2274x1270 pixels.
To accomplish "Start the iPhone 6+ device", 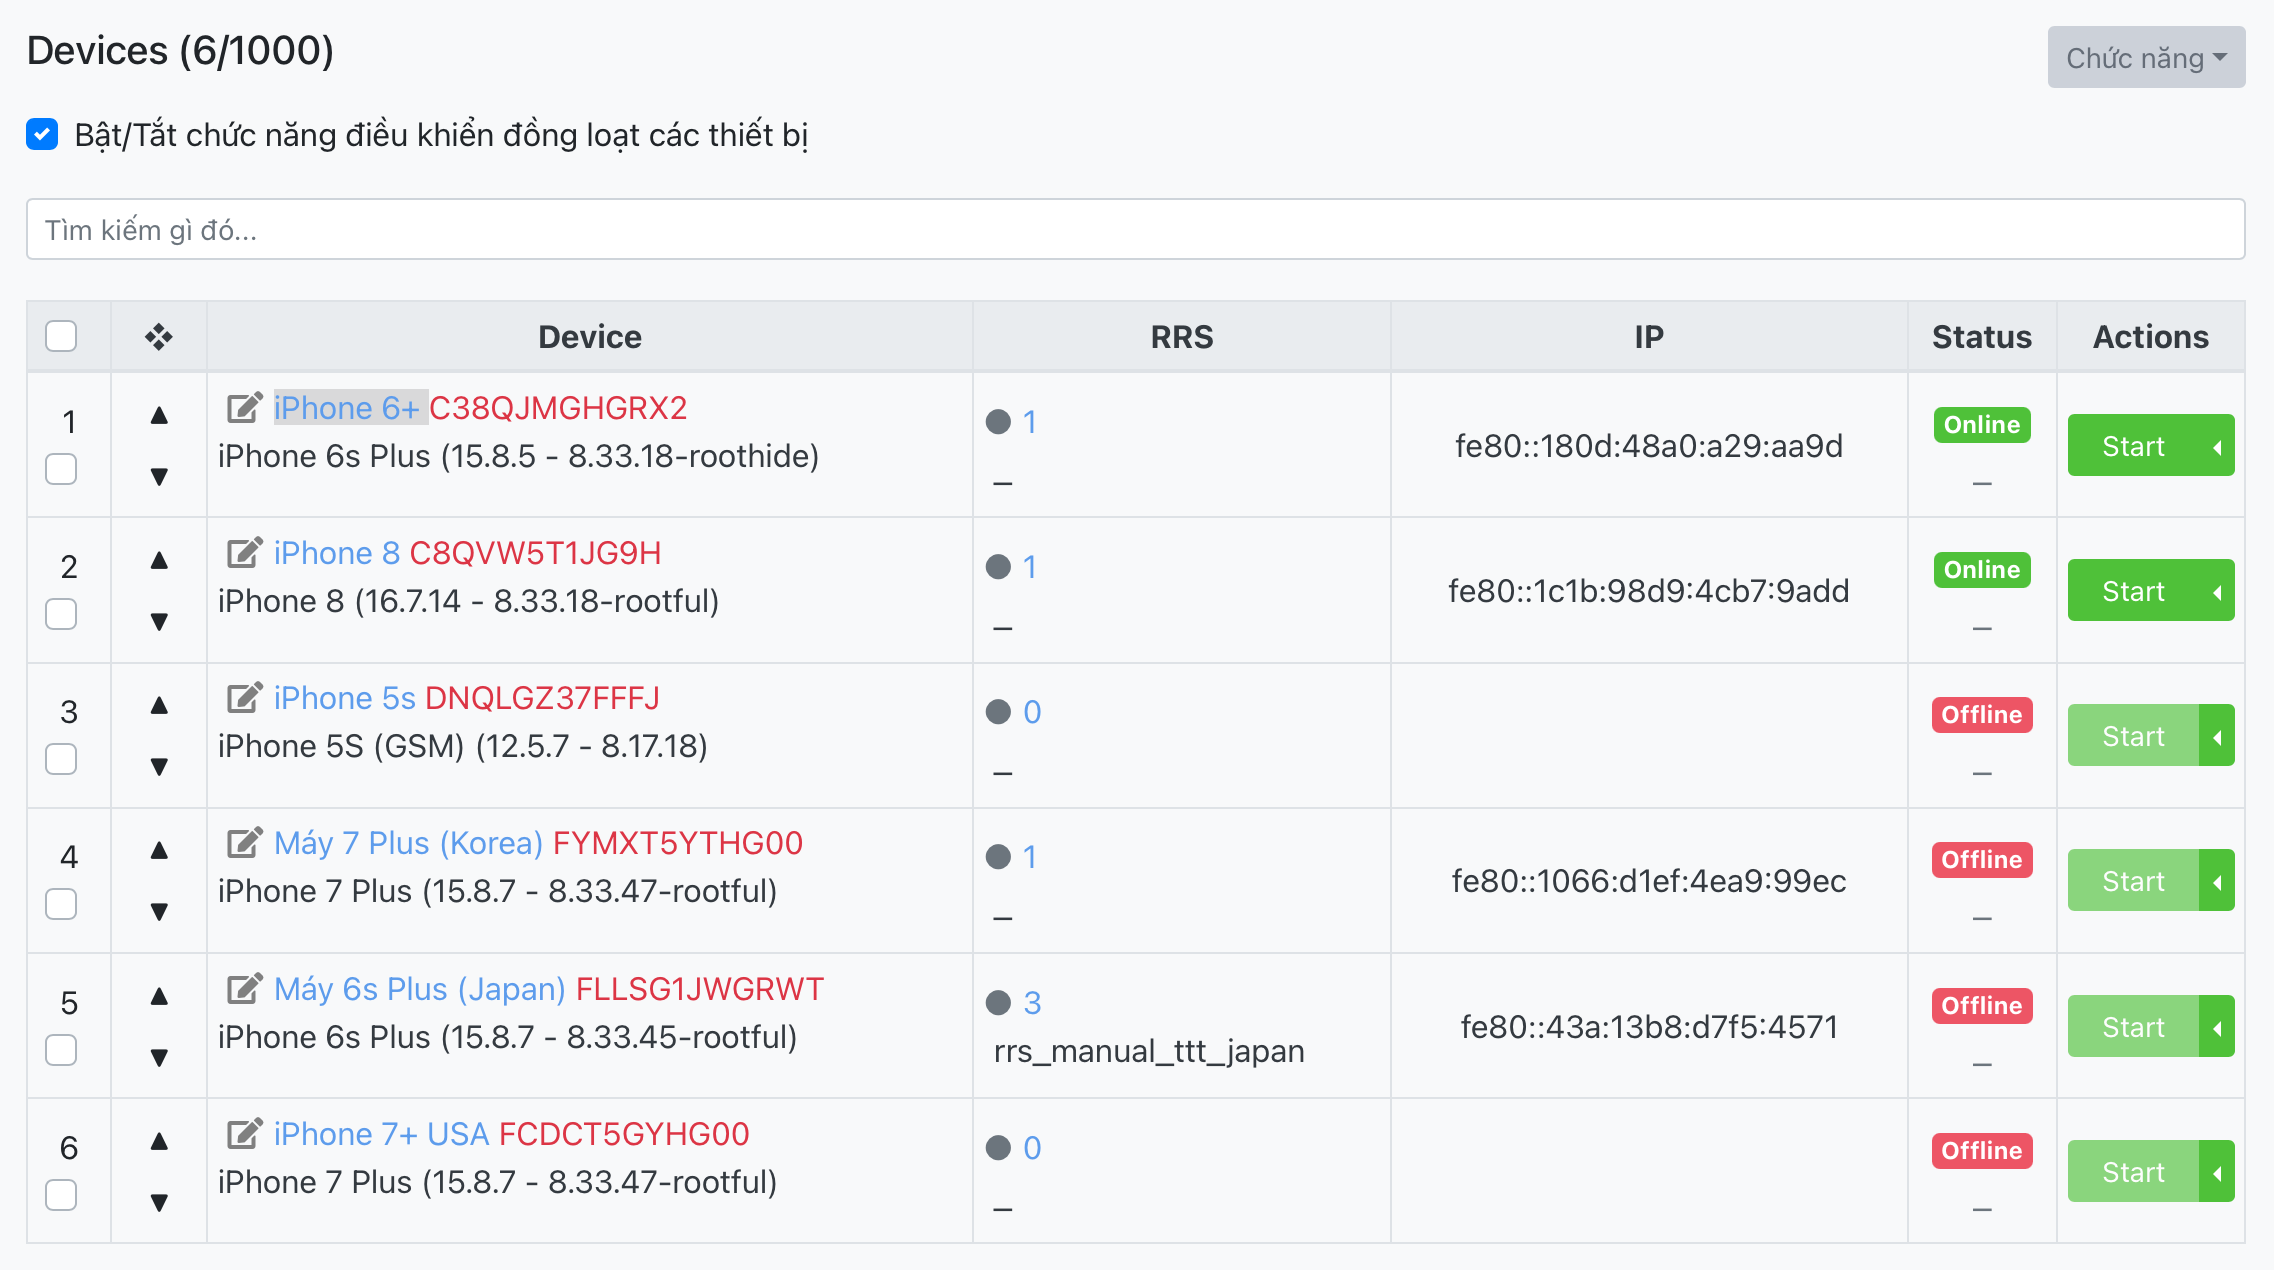I will (2133, 446).
